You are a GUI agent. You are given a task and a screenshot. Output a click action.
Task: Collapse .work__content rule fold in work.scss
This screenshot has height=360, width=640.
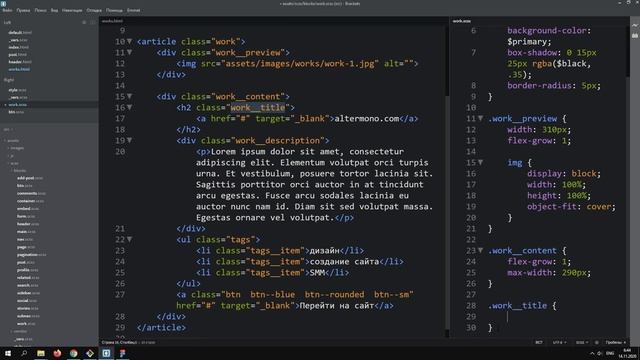click(x=480, y=251)
